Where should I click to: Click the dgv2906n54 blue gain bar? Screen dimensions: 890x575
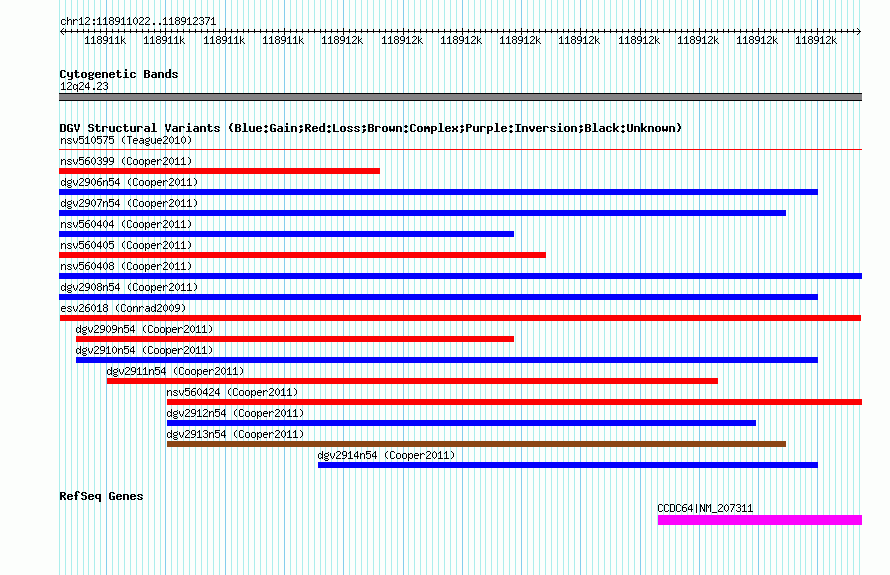pyautogui.click(x=439, y=192)
